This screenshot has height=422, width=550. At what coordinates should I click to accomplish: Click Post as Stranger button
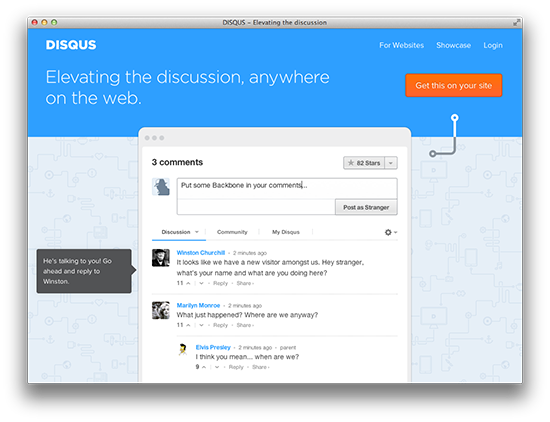pyautogui.click(x=366, y=207)
